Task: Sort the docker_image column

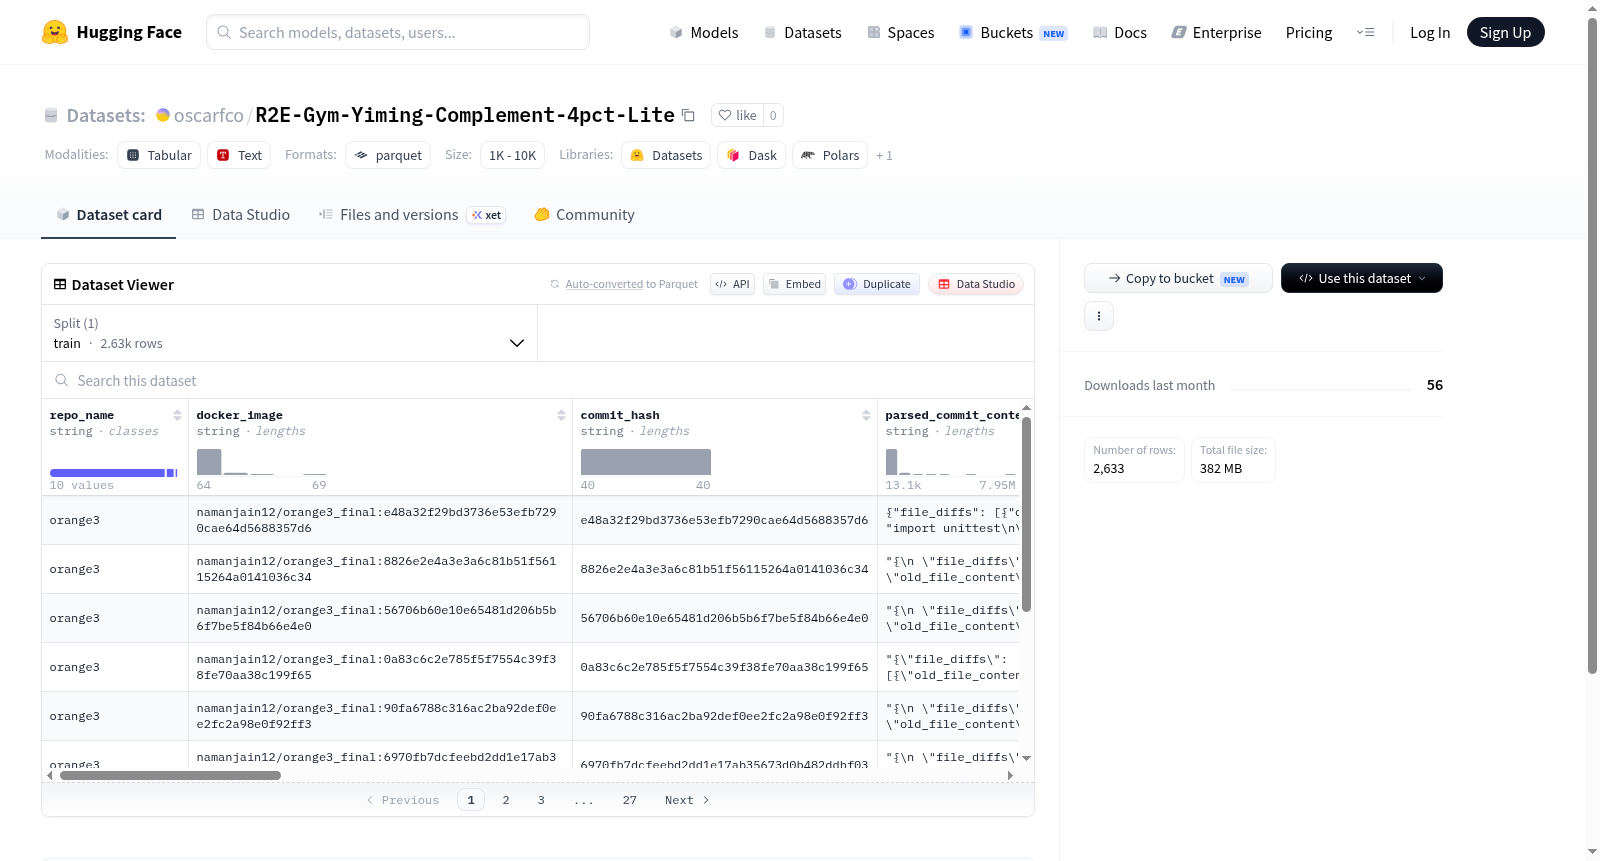Action: click(x=561, y=415)
